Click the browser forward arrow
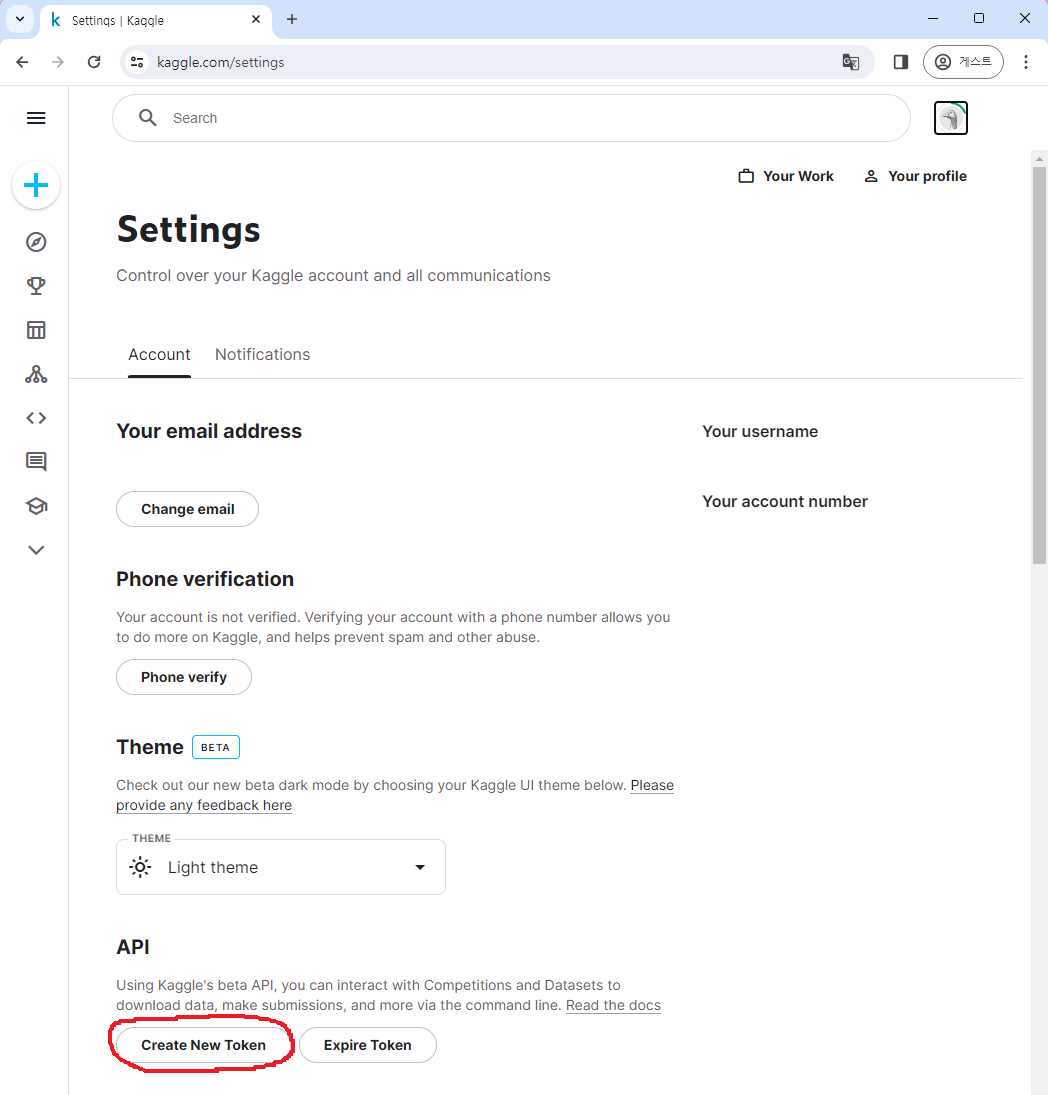Viewport: 1048px width, 1095px height. click(58, 62)
